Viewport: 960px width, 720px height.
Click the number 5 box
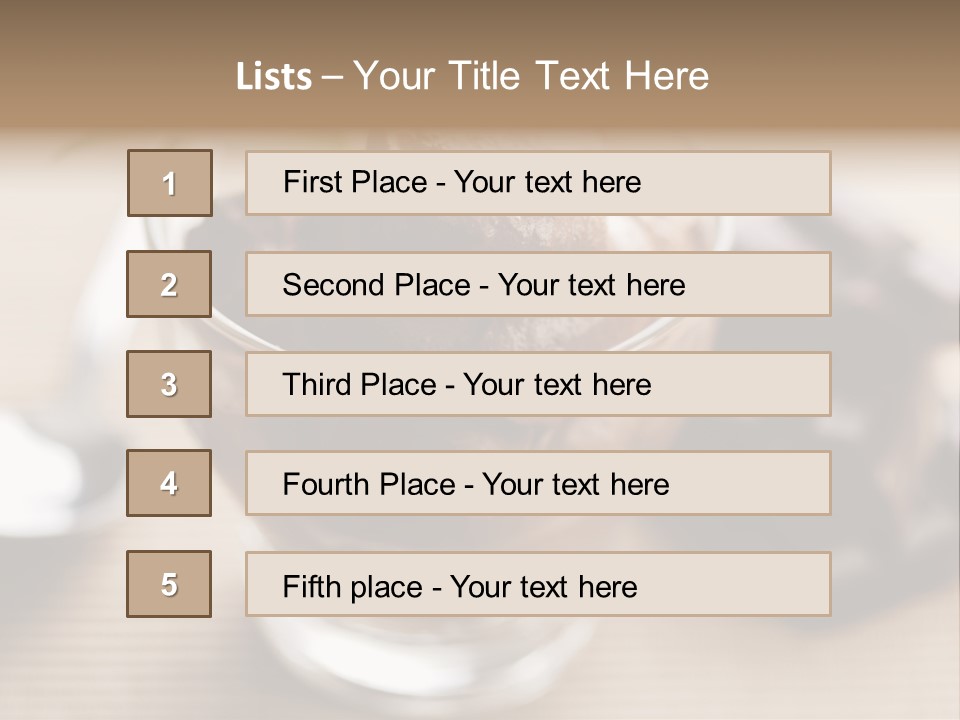click(169, 584)
